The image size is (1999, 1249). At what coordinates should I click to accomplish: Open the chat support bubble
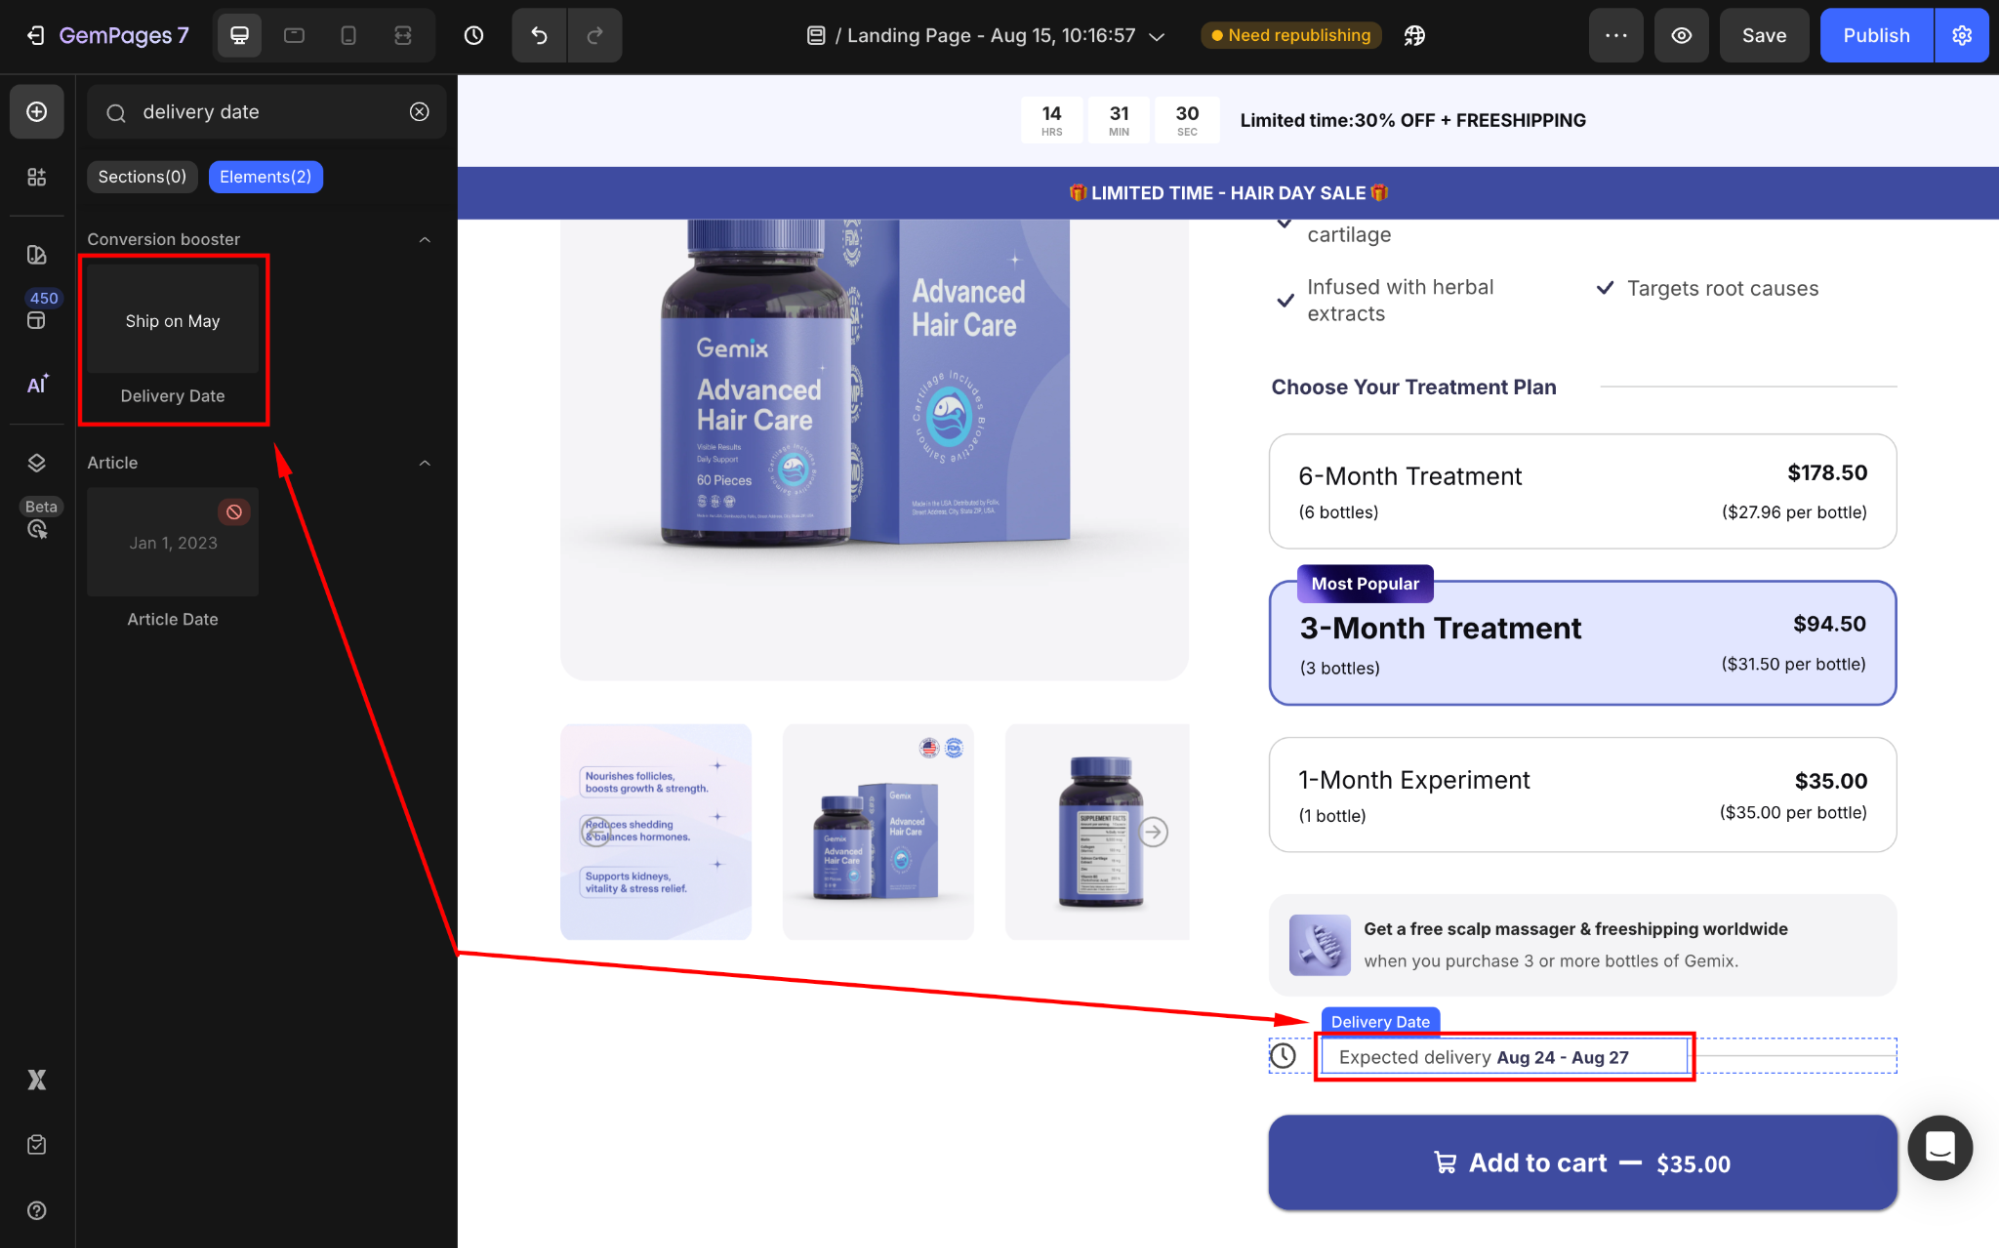pyautogui.click(x=1939, y=1147)
